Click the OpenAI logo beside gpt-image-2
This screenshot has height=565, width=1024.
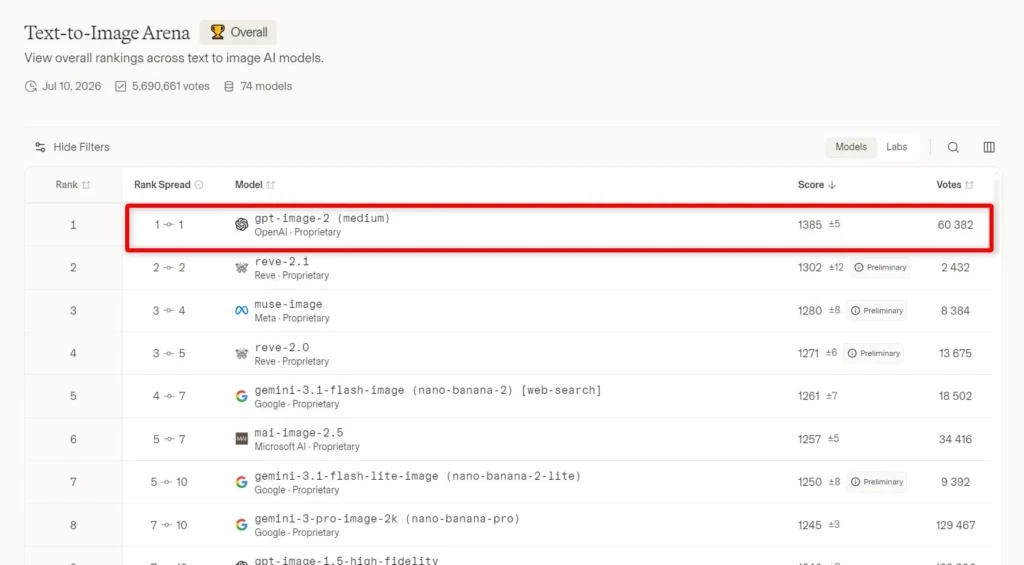point(242,225)
